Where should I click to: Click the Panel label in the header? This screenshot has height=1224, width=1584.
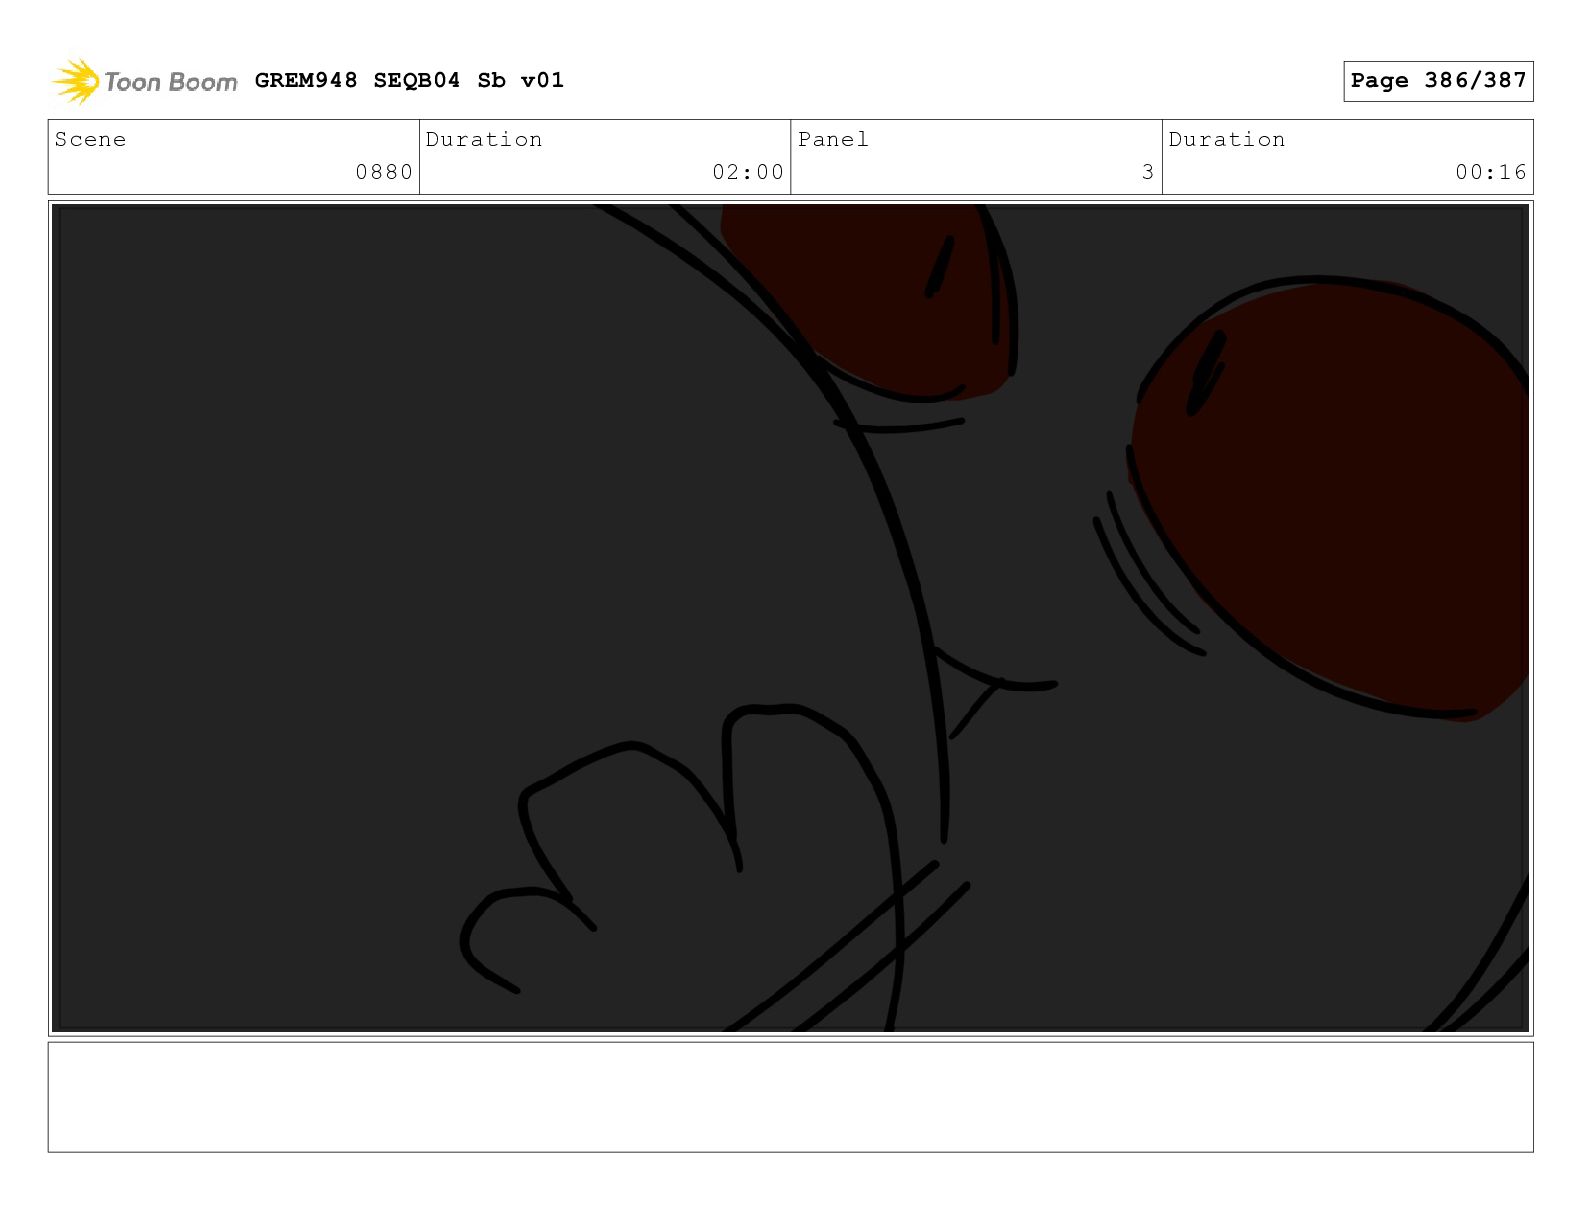[x=833, y=139]
